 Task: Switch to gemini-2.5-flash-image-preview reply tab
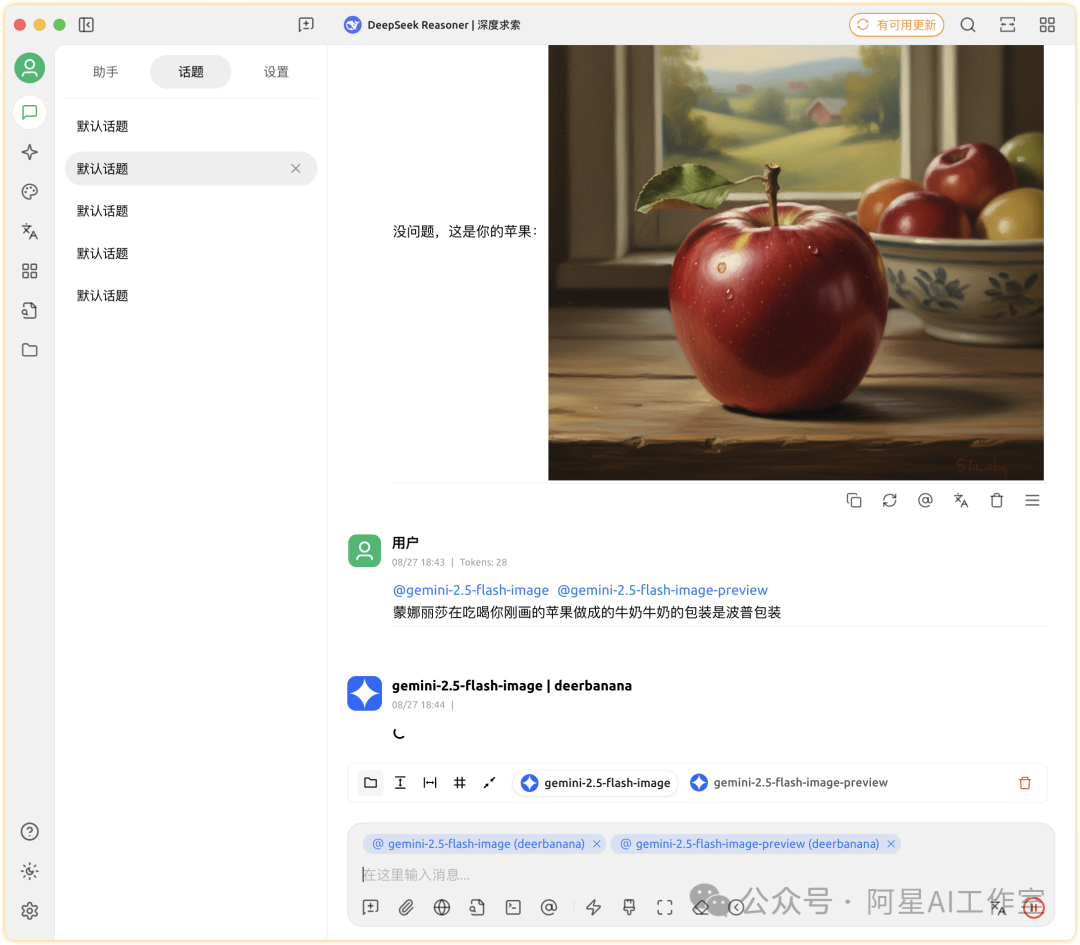pyautogui.click(x=789, y=783)
